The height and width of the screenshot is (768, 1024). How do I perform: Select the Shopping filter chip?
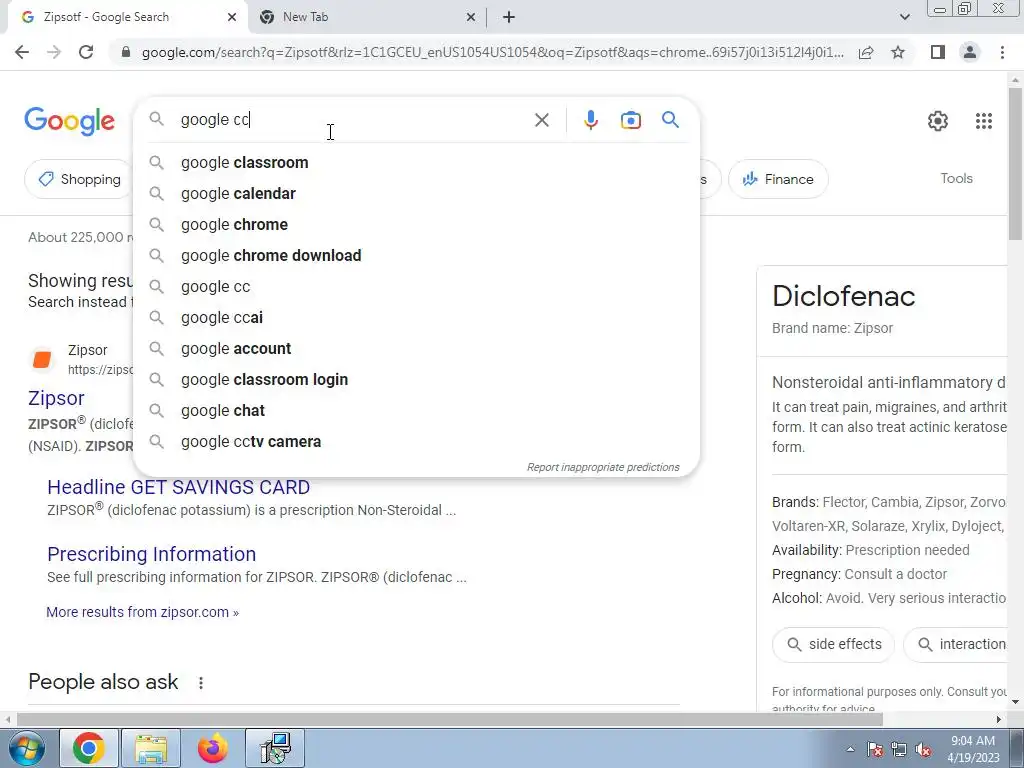click(x=80, y=179)
